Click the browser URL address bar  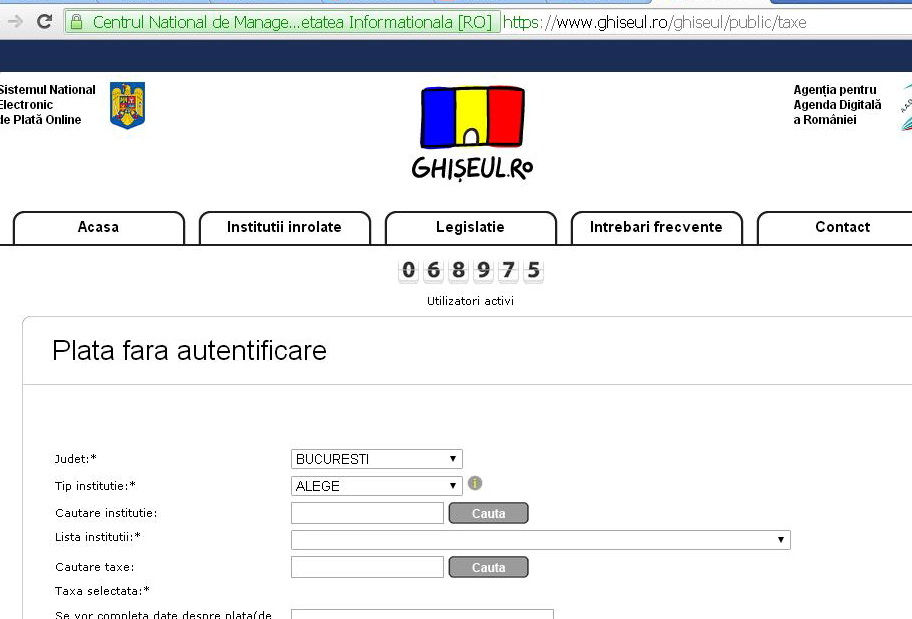(x=700, y=22)
